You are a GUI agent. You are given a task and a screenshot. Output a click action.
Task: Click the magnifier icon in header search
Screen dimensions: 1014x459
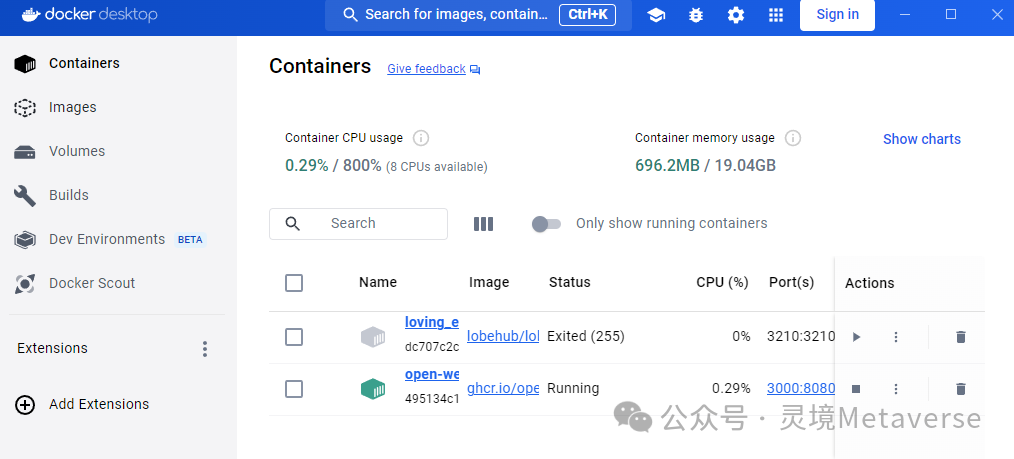point(351,15)
